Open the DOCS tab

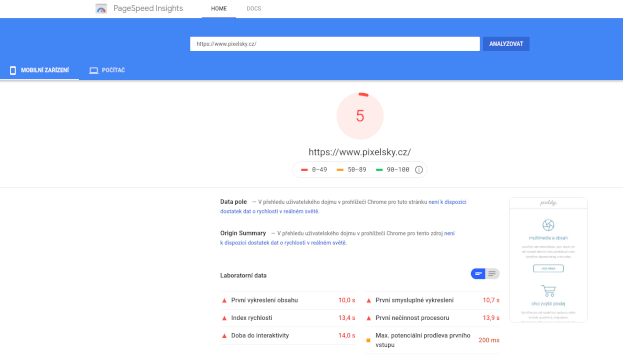[x=253, y=9]
